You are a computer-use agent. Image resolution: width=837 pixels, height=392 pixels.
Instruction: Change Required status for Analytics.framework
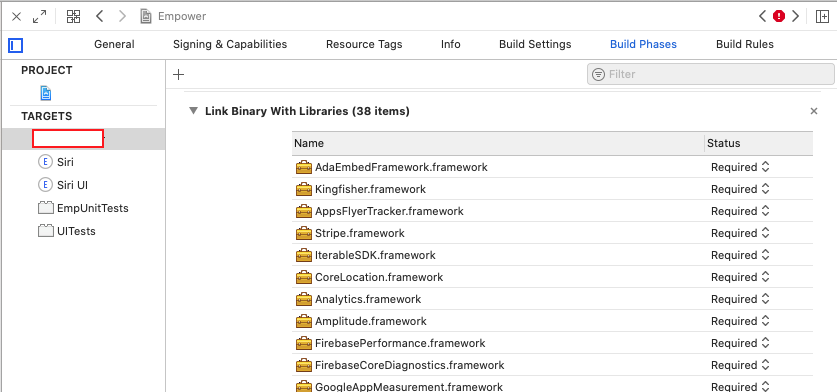pos(741,299)
